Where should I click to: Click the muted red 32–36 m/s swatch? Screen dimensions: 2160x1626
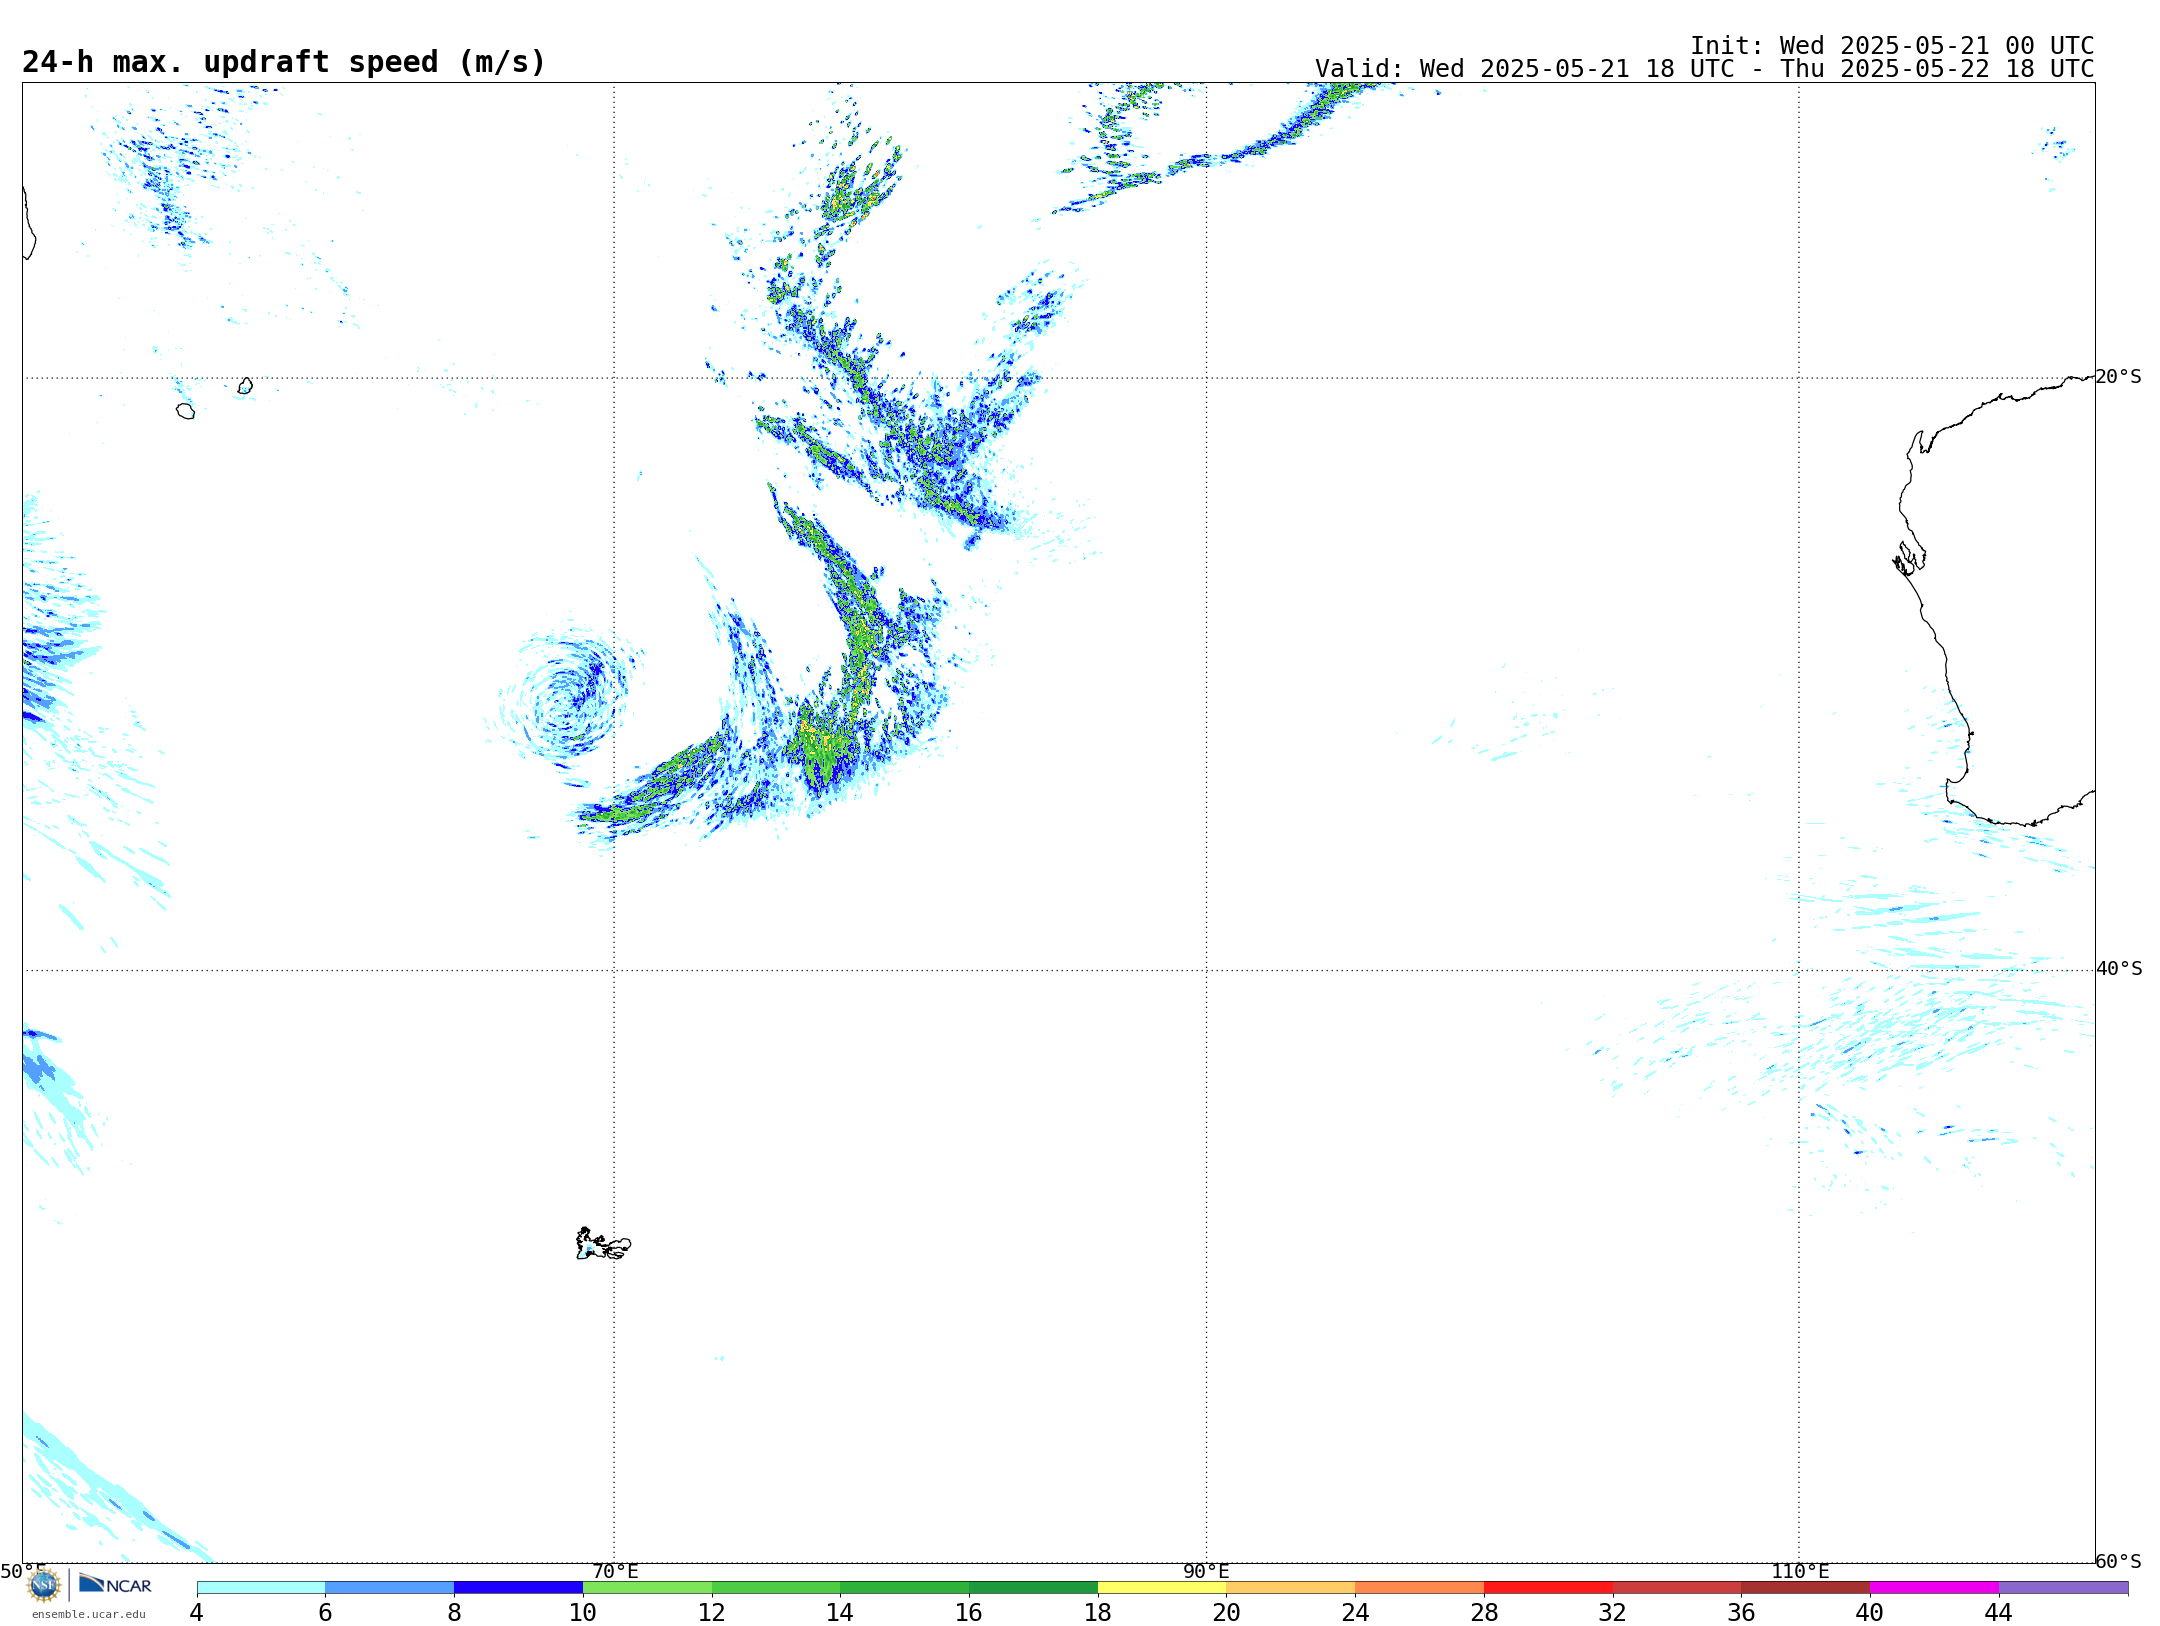(1677, 1587)
